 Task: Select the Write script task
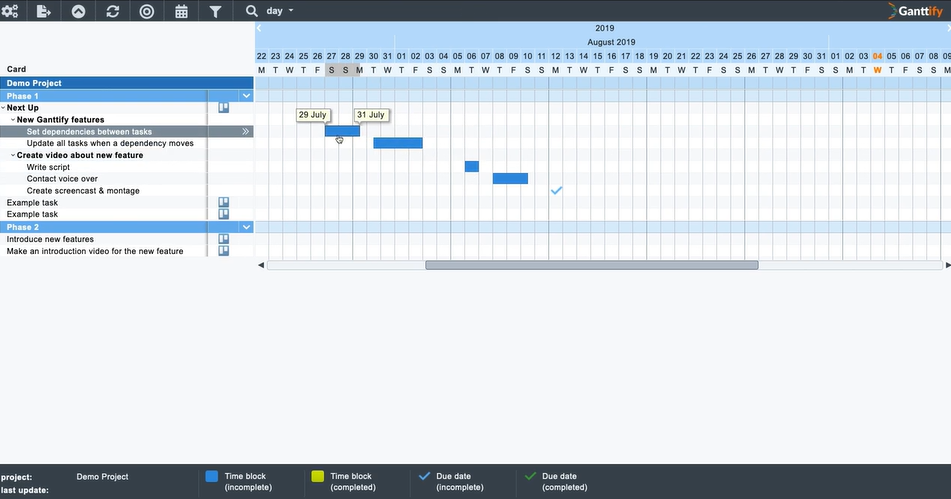point(48,167)
